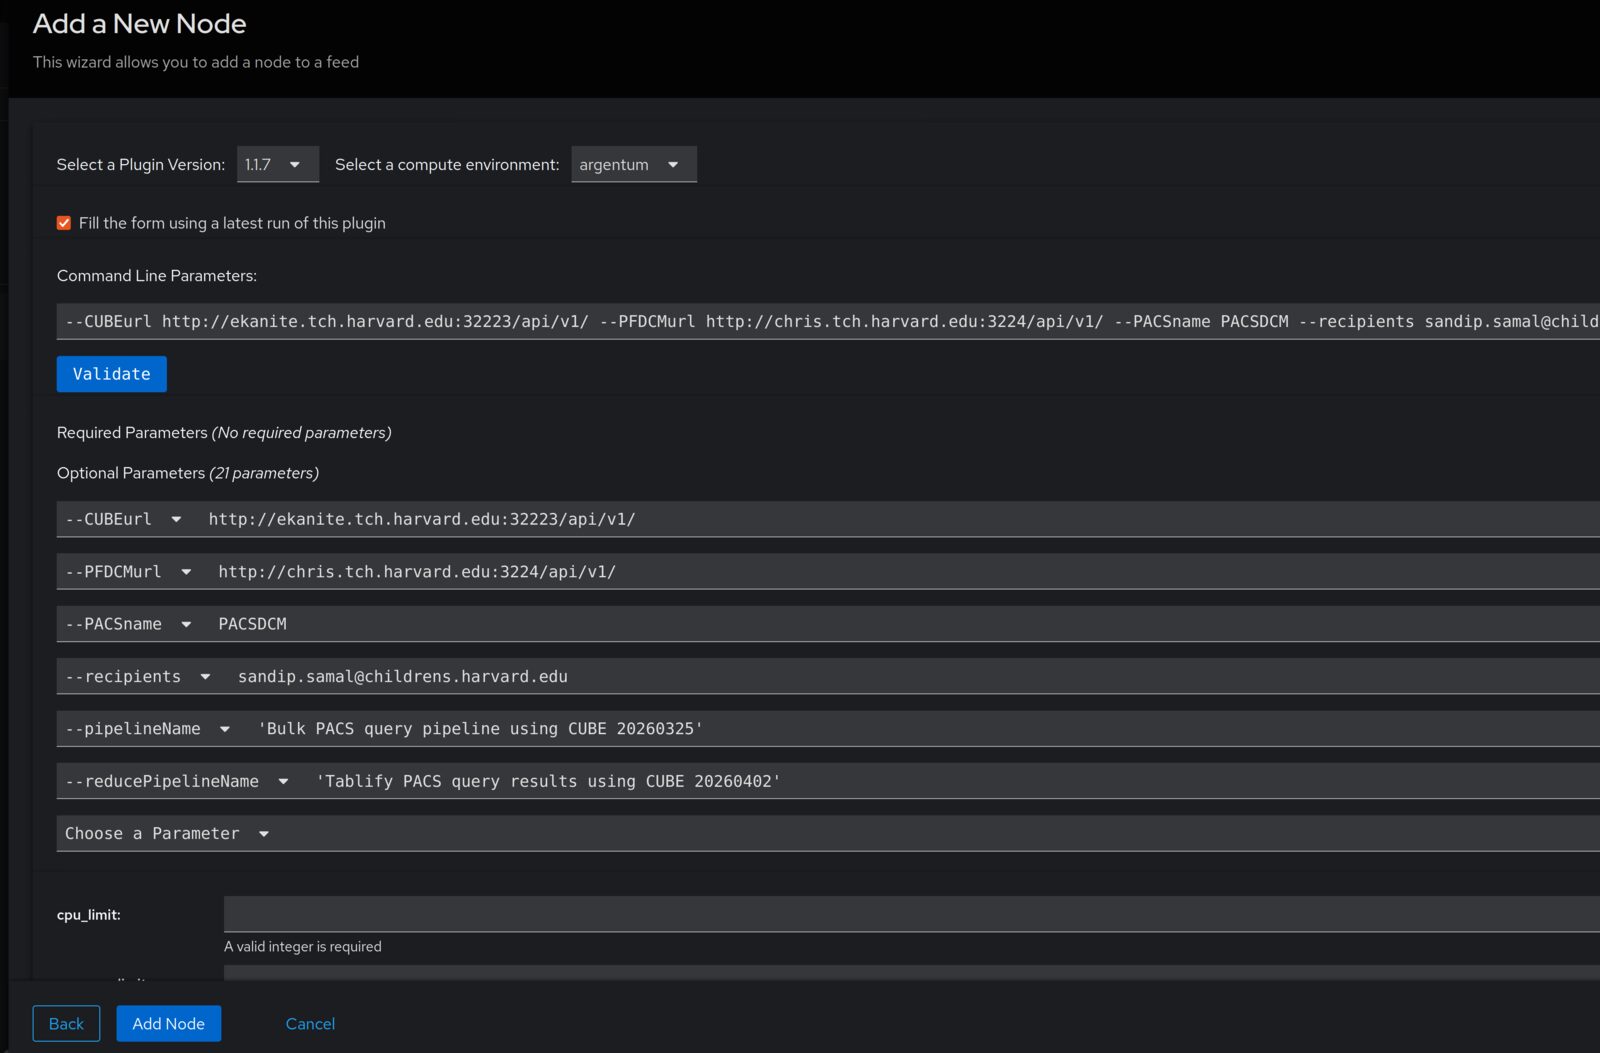The height and width of the screenshot is (1053, 1600).
Task: Open the --CUBEurl parameter dropdown
Action: pyautogui.click(x=123, y=519)
